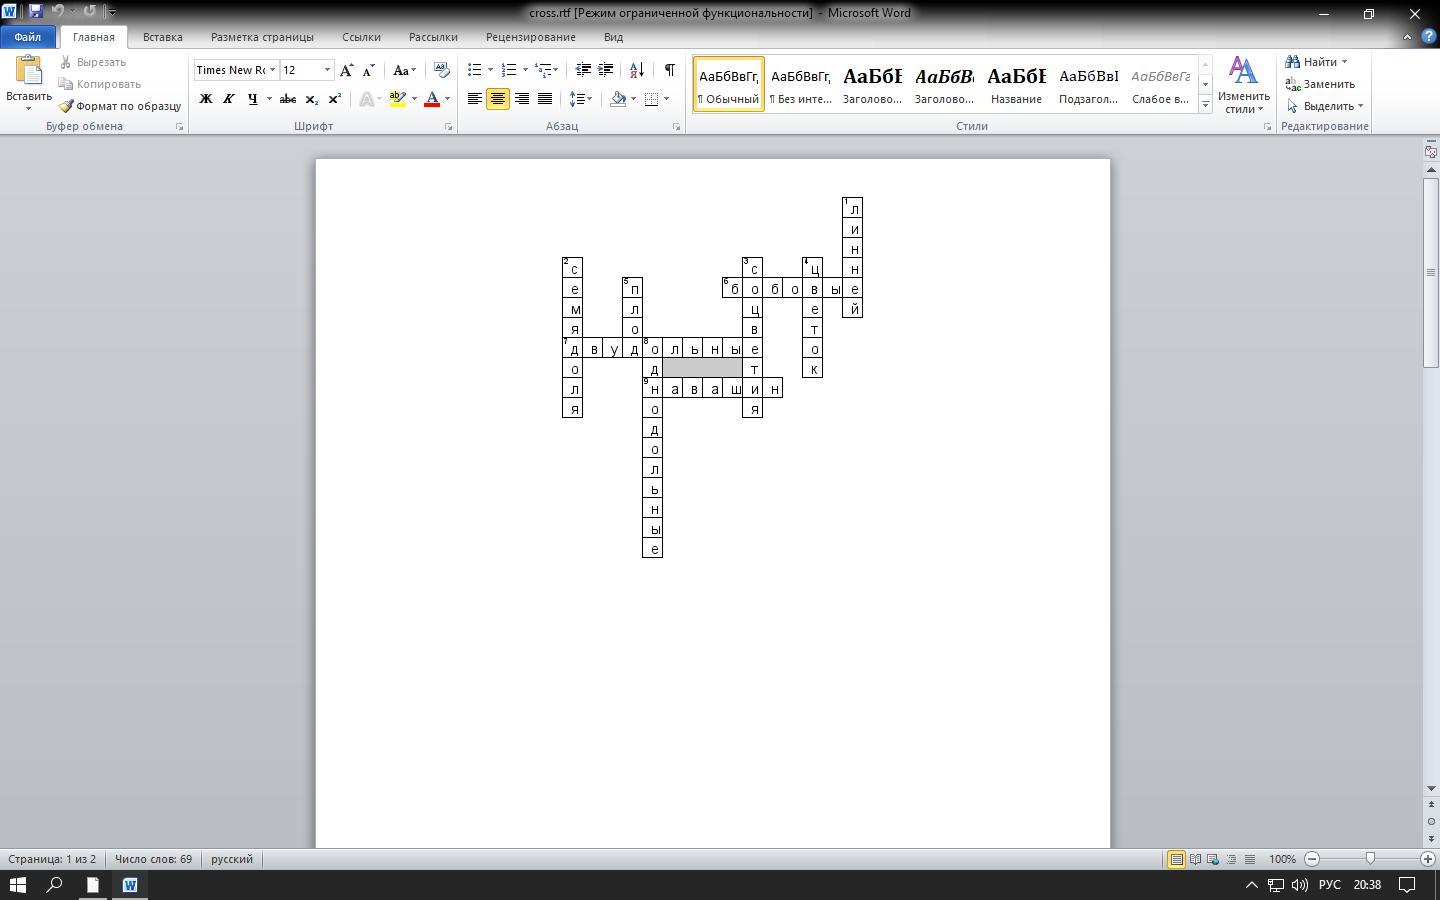Open the font name dropdown
This screenshot has width=1440, height=900.
(272, 70)
